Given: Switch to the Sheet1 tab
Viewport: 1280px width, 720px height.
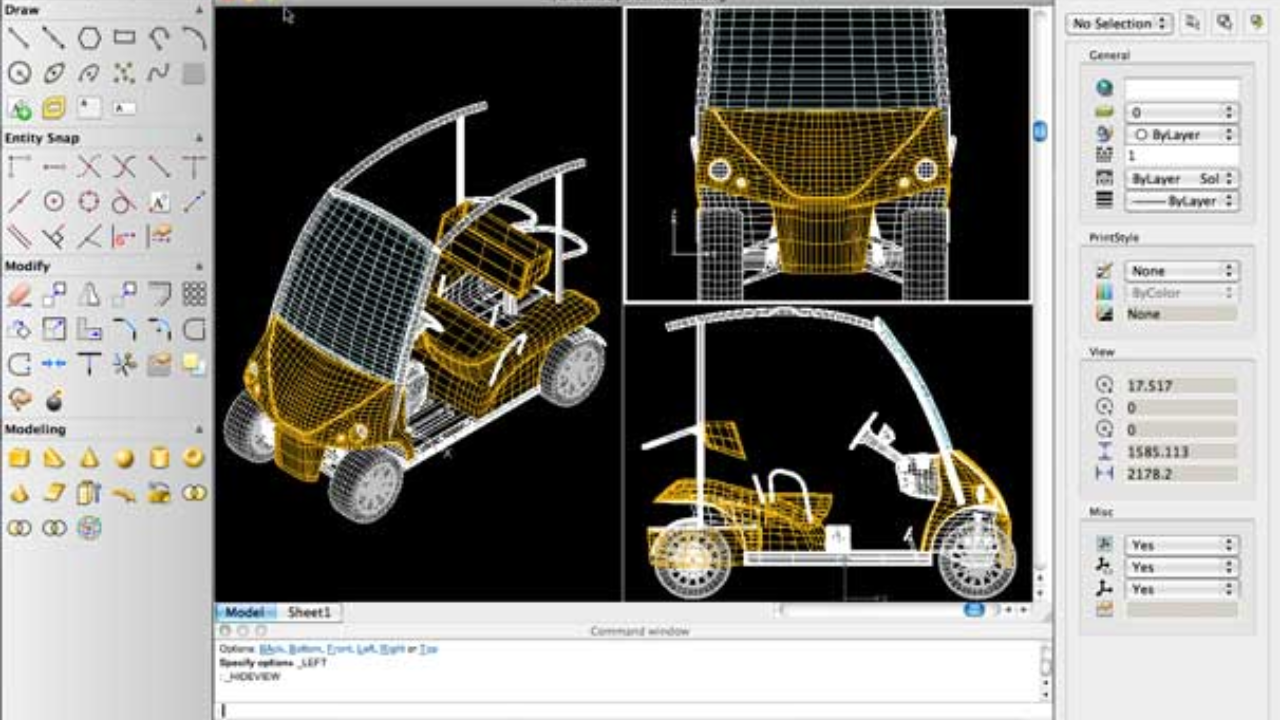Looking at the screenshot, I should click(x=309, y=612).
